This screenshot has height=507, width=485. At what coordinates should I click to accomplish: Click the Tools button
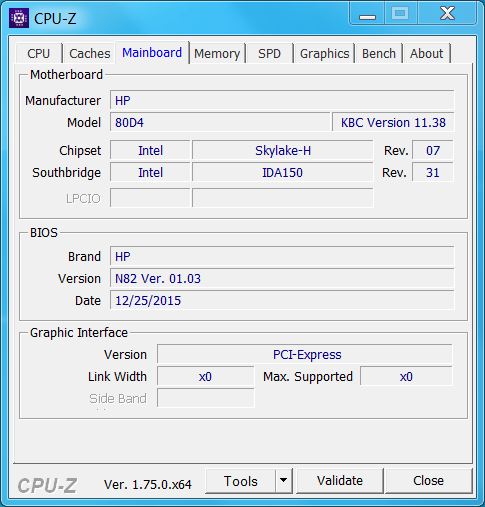click(241, 481)
